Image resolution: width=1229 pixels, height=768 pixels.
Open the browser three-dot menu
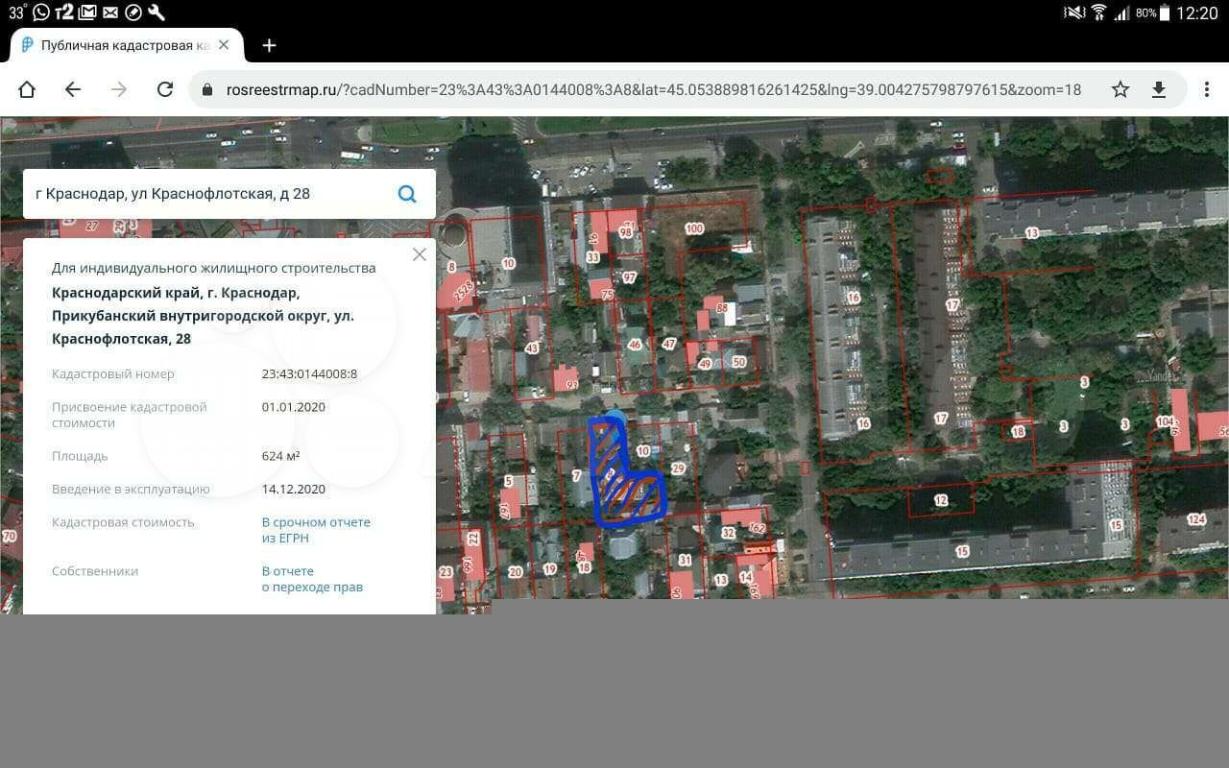[1206, 89]
